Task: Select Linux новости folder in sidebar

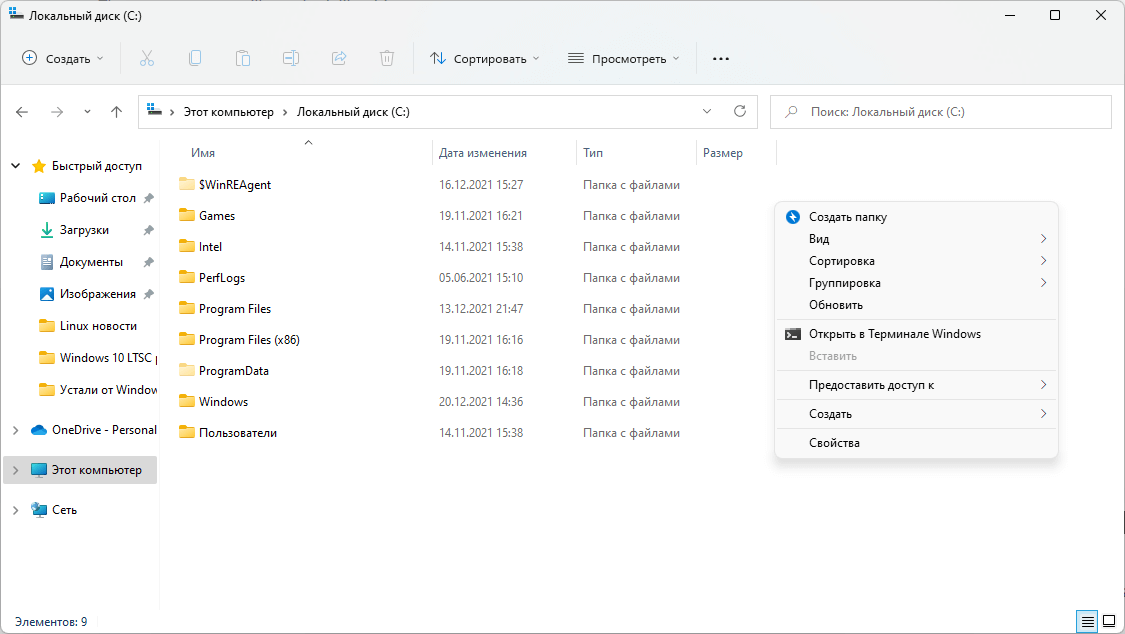Action: (97, 326)
